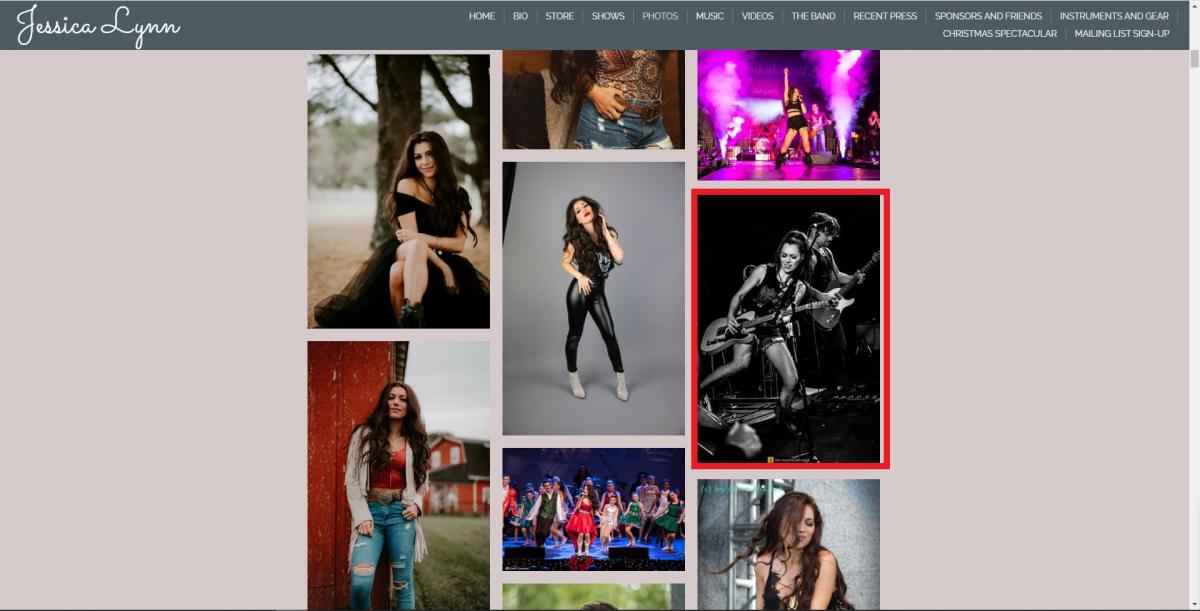This screenshot has width=1200, height=611.
Task: Open THE BAND page
Action: 813,16
